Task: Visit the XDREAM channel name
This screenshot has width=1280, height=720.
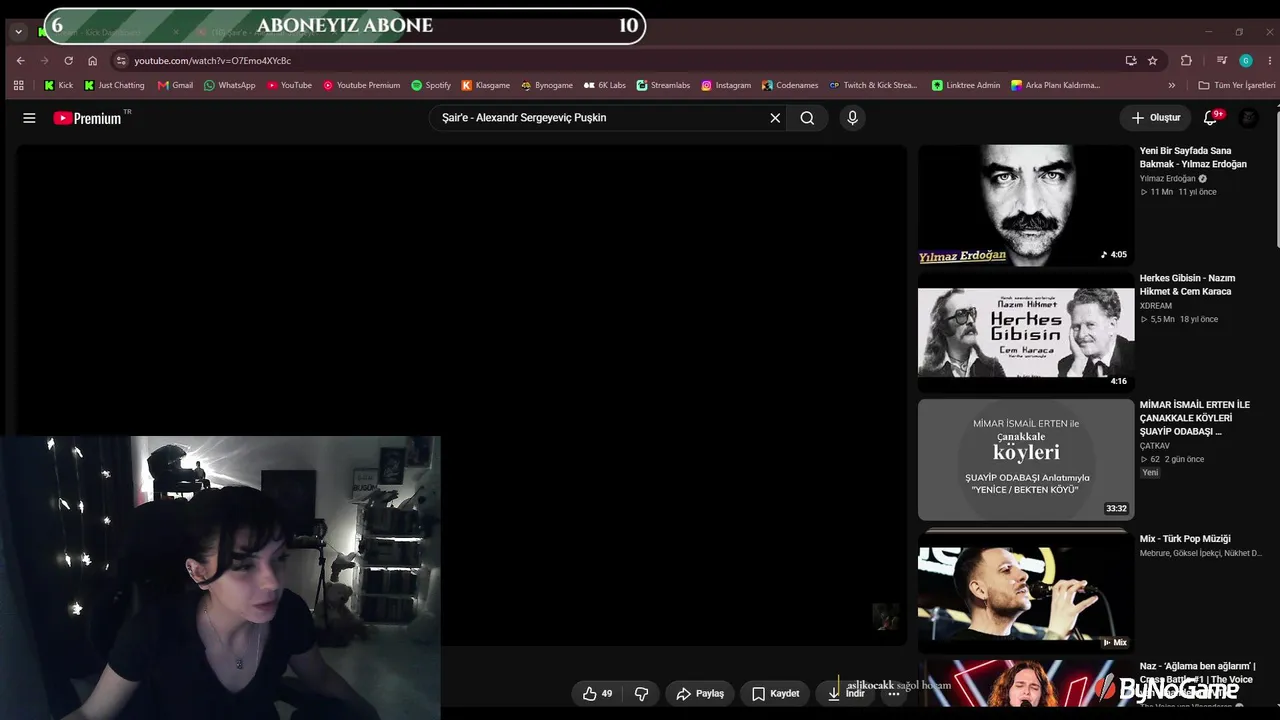Action: [x=1155, y=306]
